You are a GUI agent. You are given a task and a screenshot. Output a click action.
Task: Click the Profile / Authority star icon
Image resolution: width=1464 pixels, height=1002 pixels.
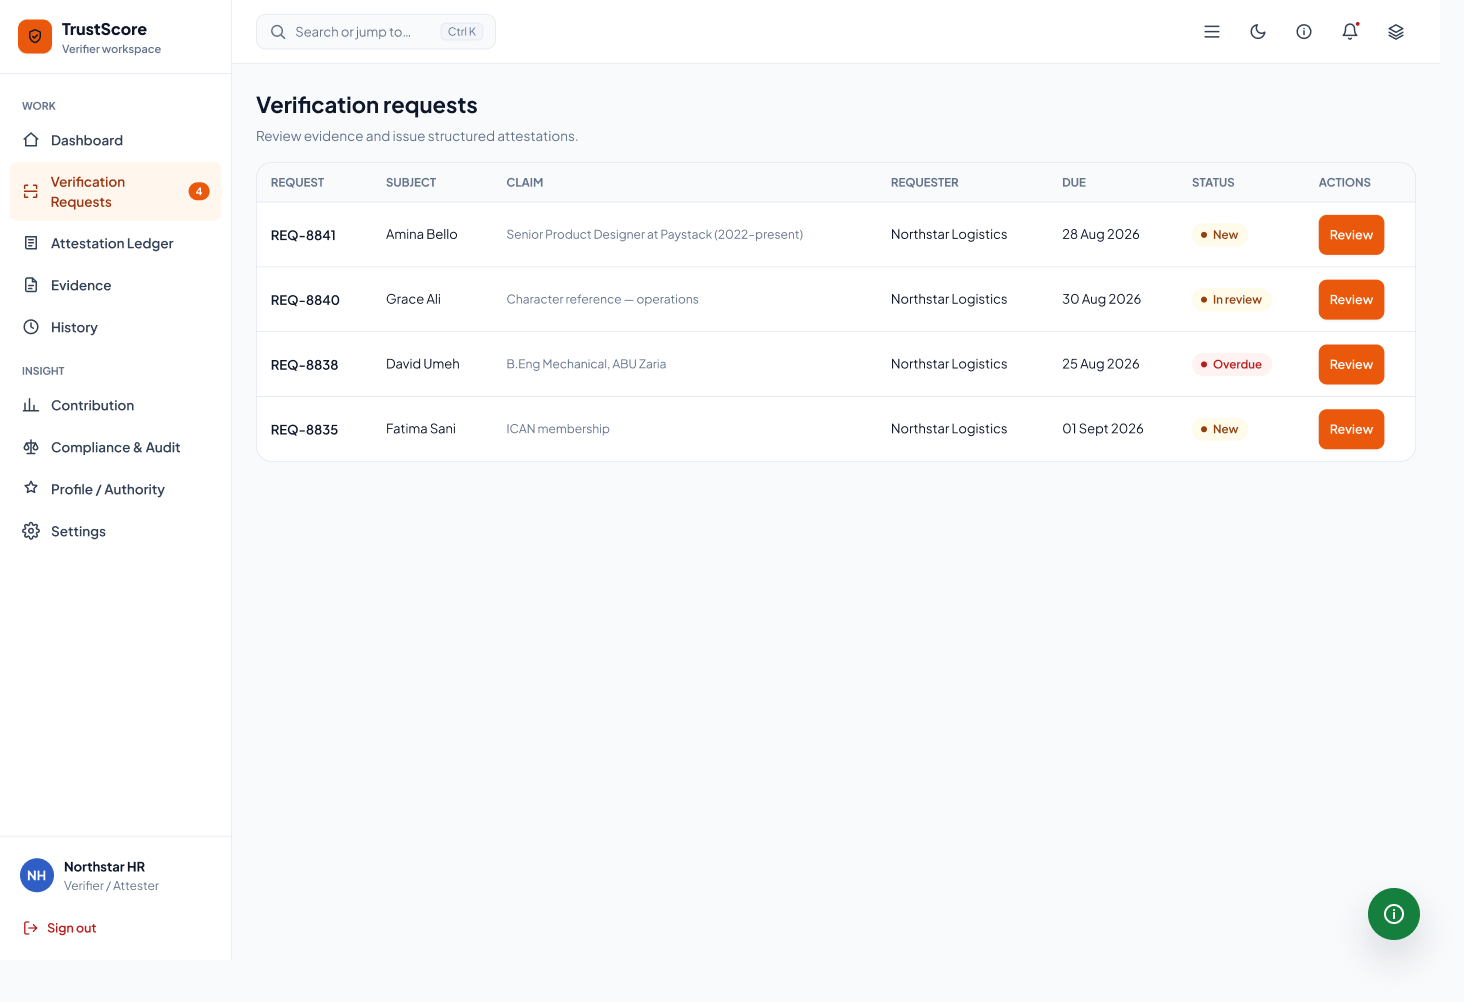[x=31, y=489]
